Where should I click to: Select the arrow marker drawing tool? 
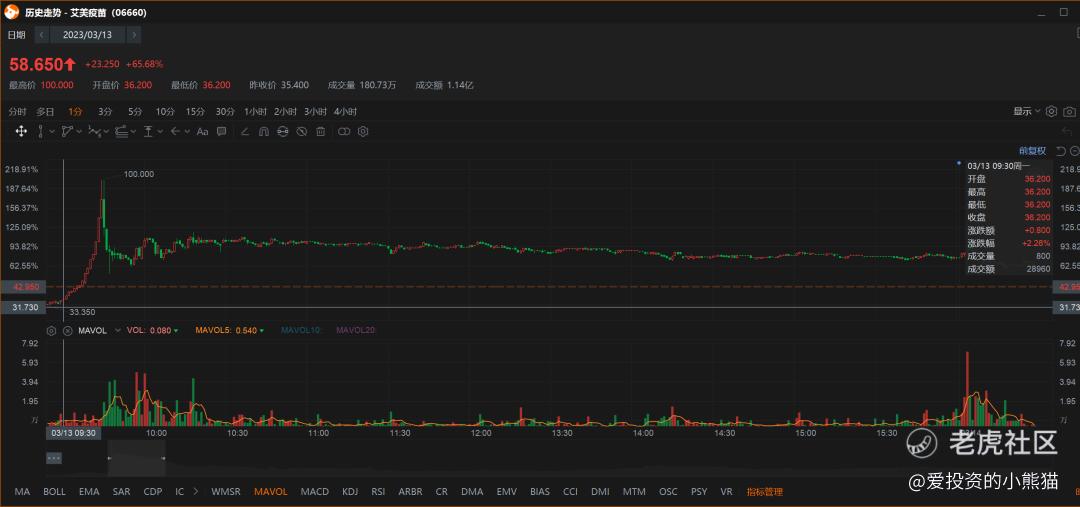point(175,132)
